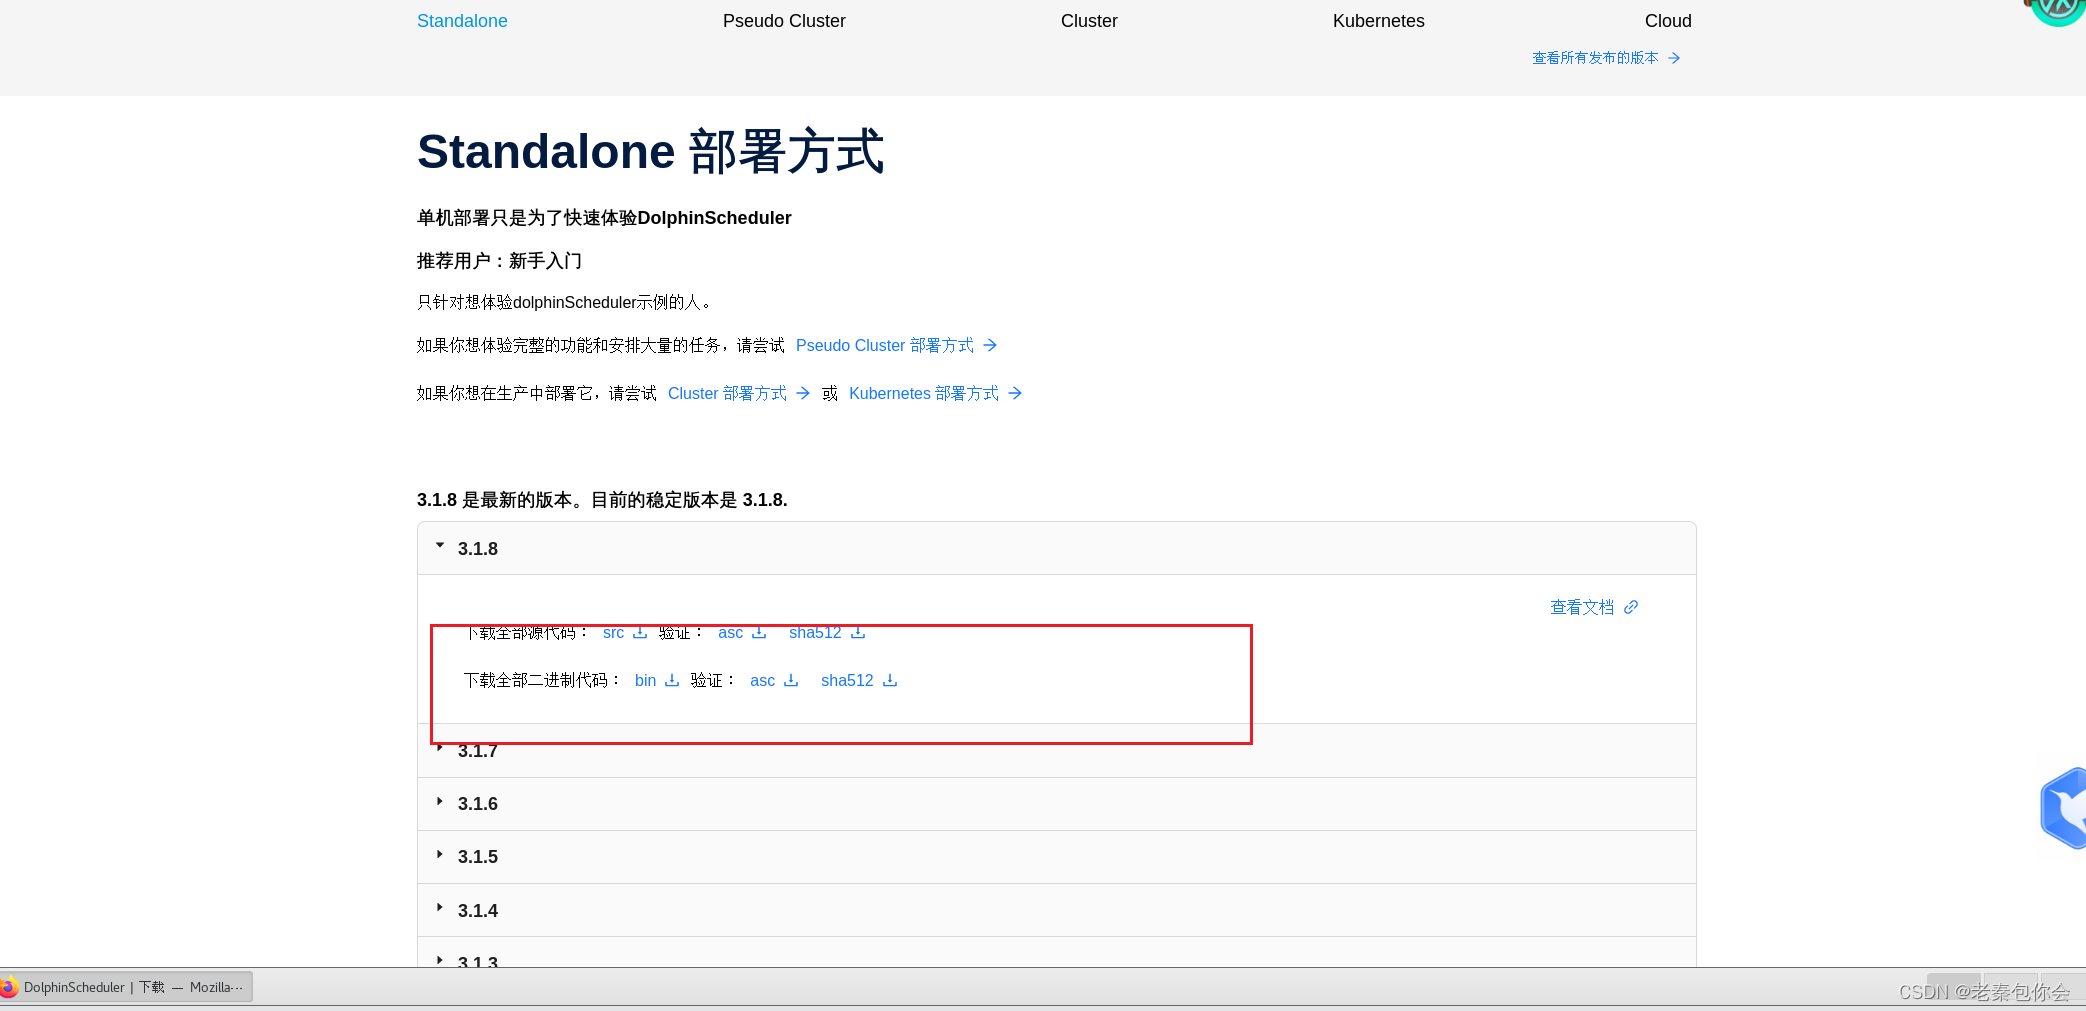Collapse the 3.1.8 version section

coord(1056,548)
